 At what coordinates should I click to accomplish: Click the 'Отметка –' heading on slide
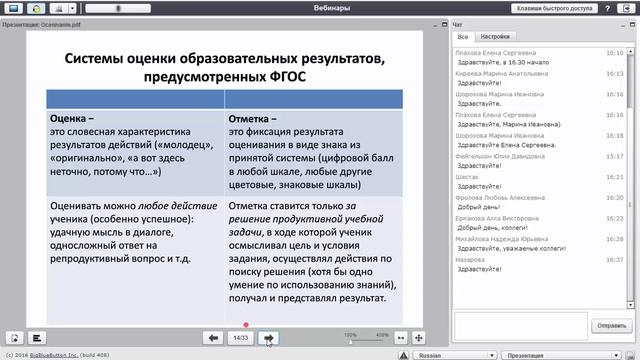coord(252,119)
